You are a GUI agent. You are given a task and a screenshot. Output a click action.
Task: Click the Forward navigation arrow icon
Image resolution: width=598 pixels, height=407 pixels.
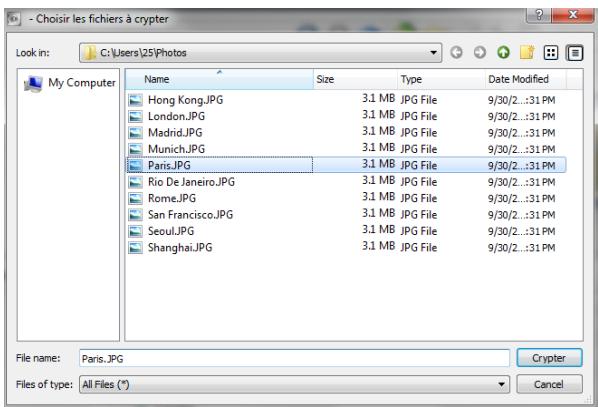(480, 53)
